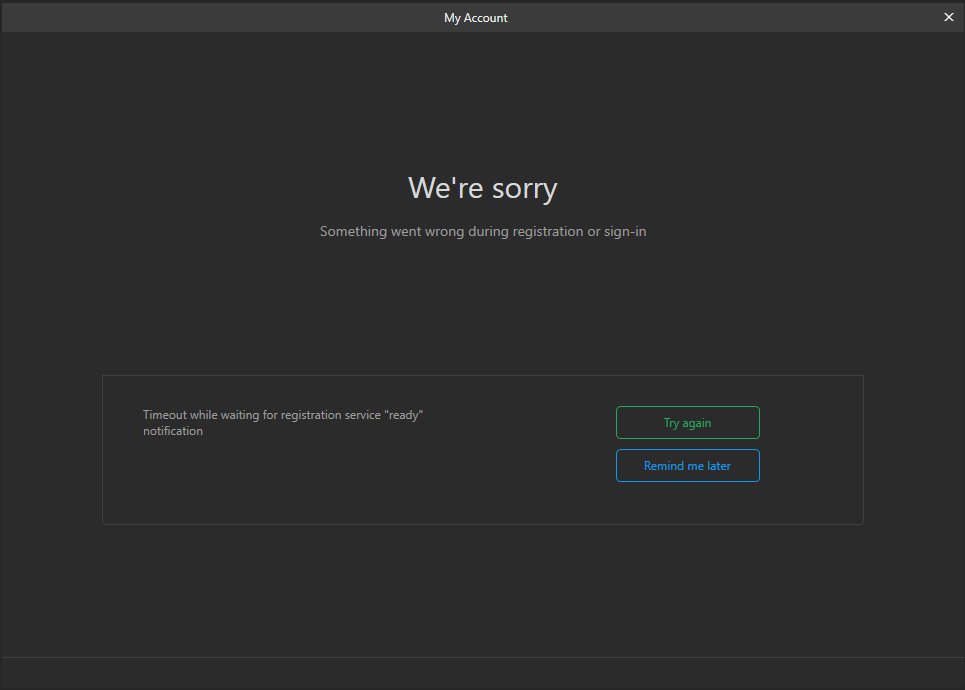This screenshot has height=690, width=965.
Task: Click the something went wrong subtitle
Action: point(482,231)
